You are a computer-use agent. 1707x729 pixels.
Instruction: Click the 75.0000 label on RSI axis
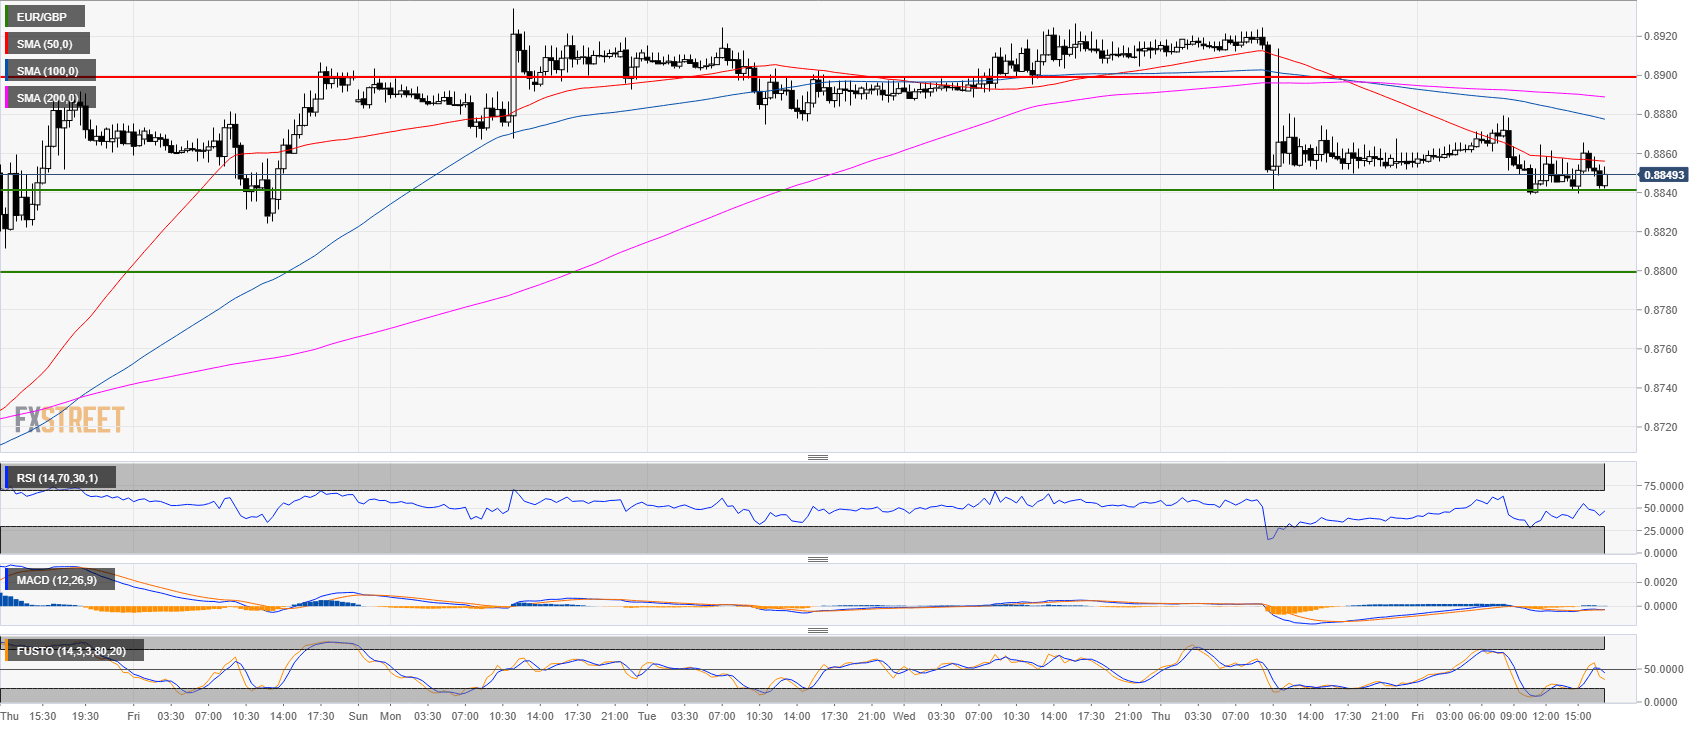tap(1663, 486)
